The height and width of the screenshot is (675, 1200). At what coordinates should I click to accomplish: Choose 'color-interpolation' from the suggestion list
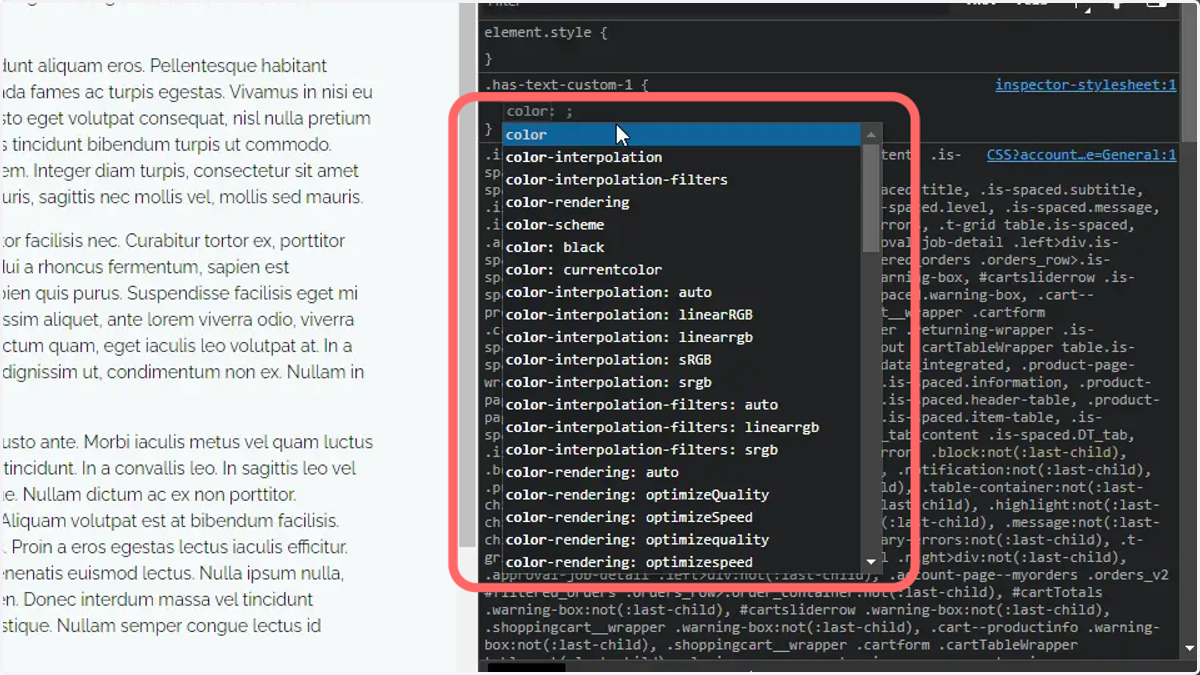click(x=681, y=157)
